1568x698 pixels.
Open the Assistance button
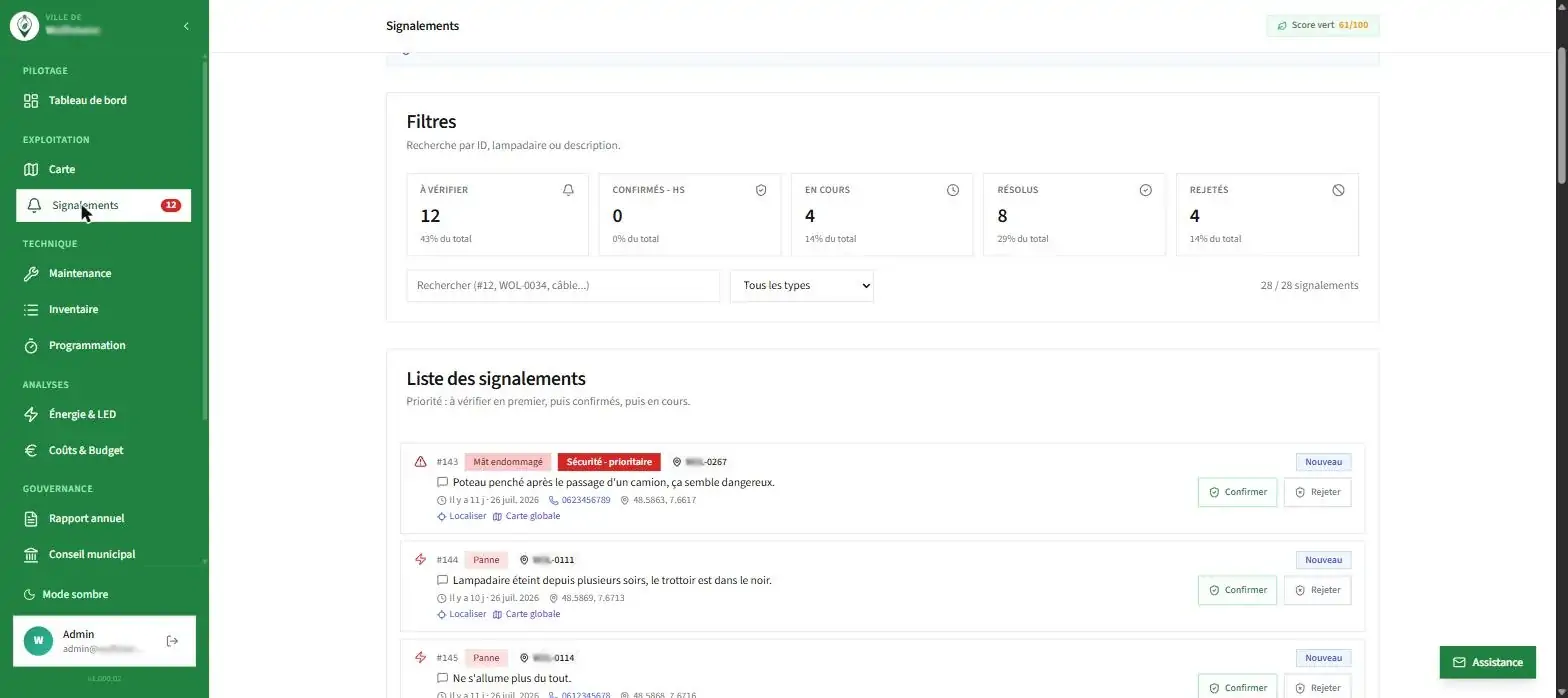(x=1487, y=662)
